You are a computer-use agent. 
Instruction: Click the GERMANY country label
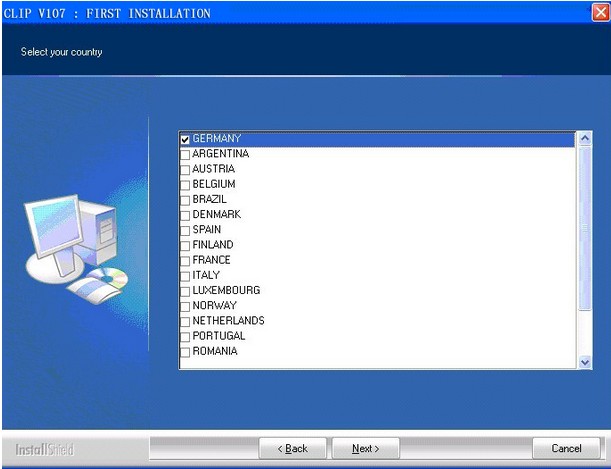click(217, 138)
